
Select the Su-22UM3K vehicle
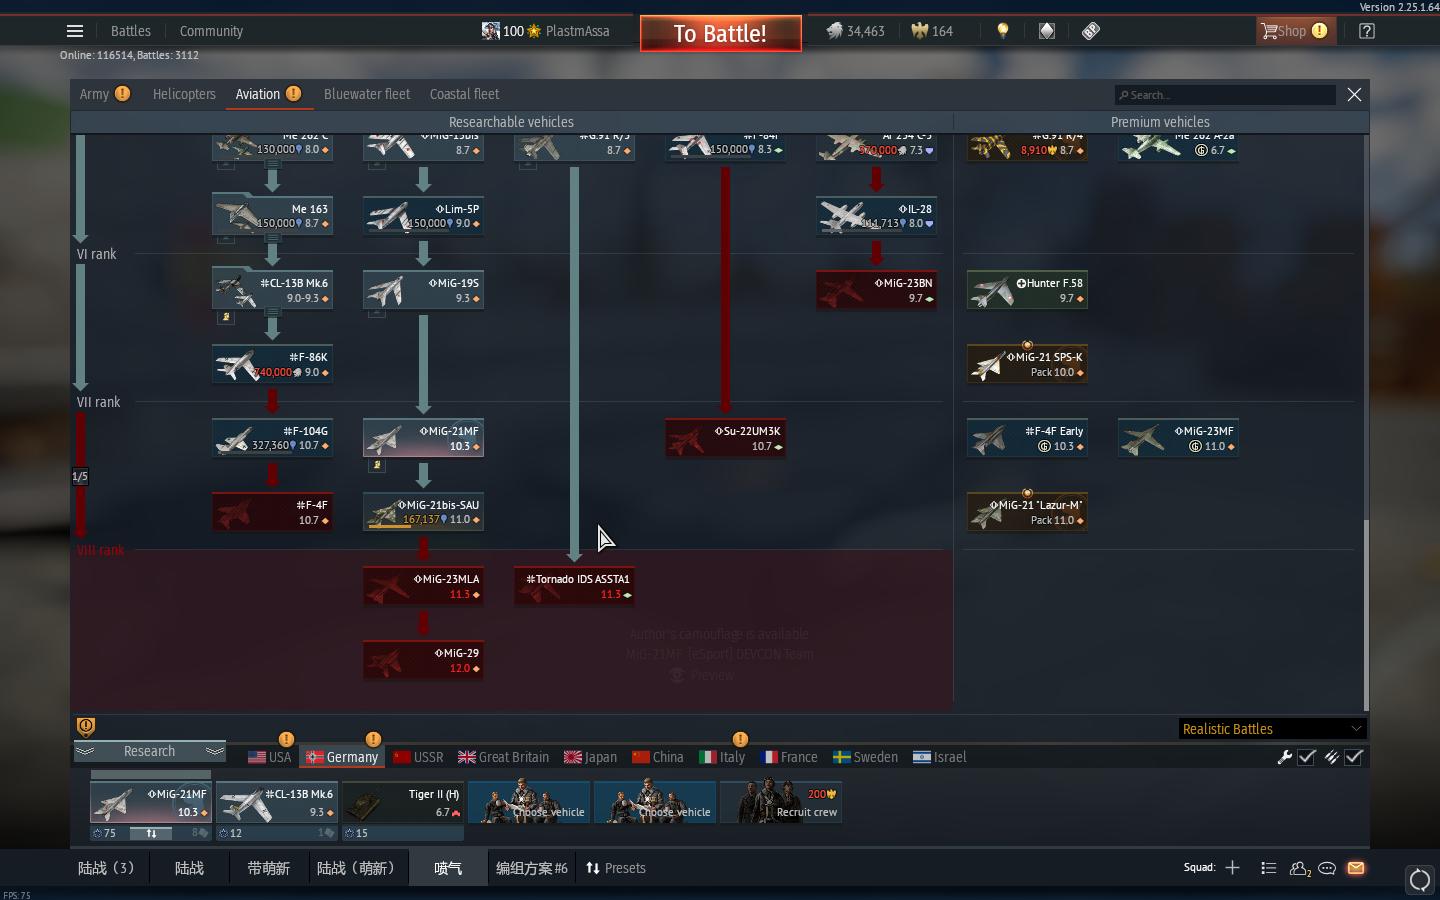725,438
